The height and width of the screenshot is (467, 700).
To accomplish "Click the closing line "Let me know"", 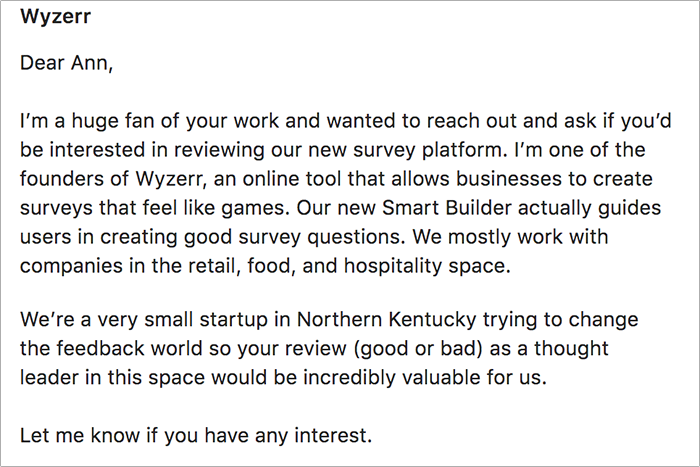I will click(x=79, y=436).
